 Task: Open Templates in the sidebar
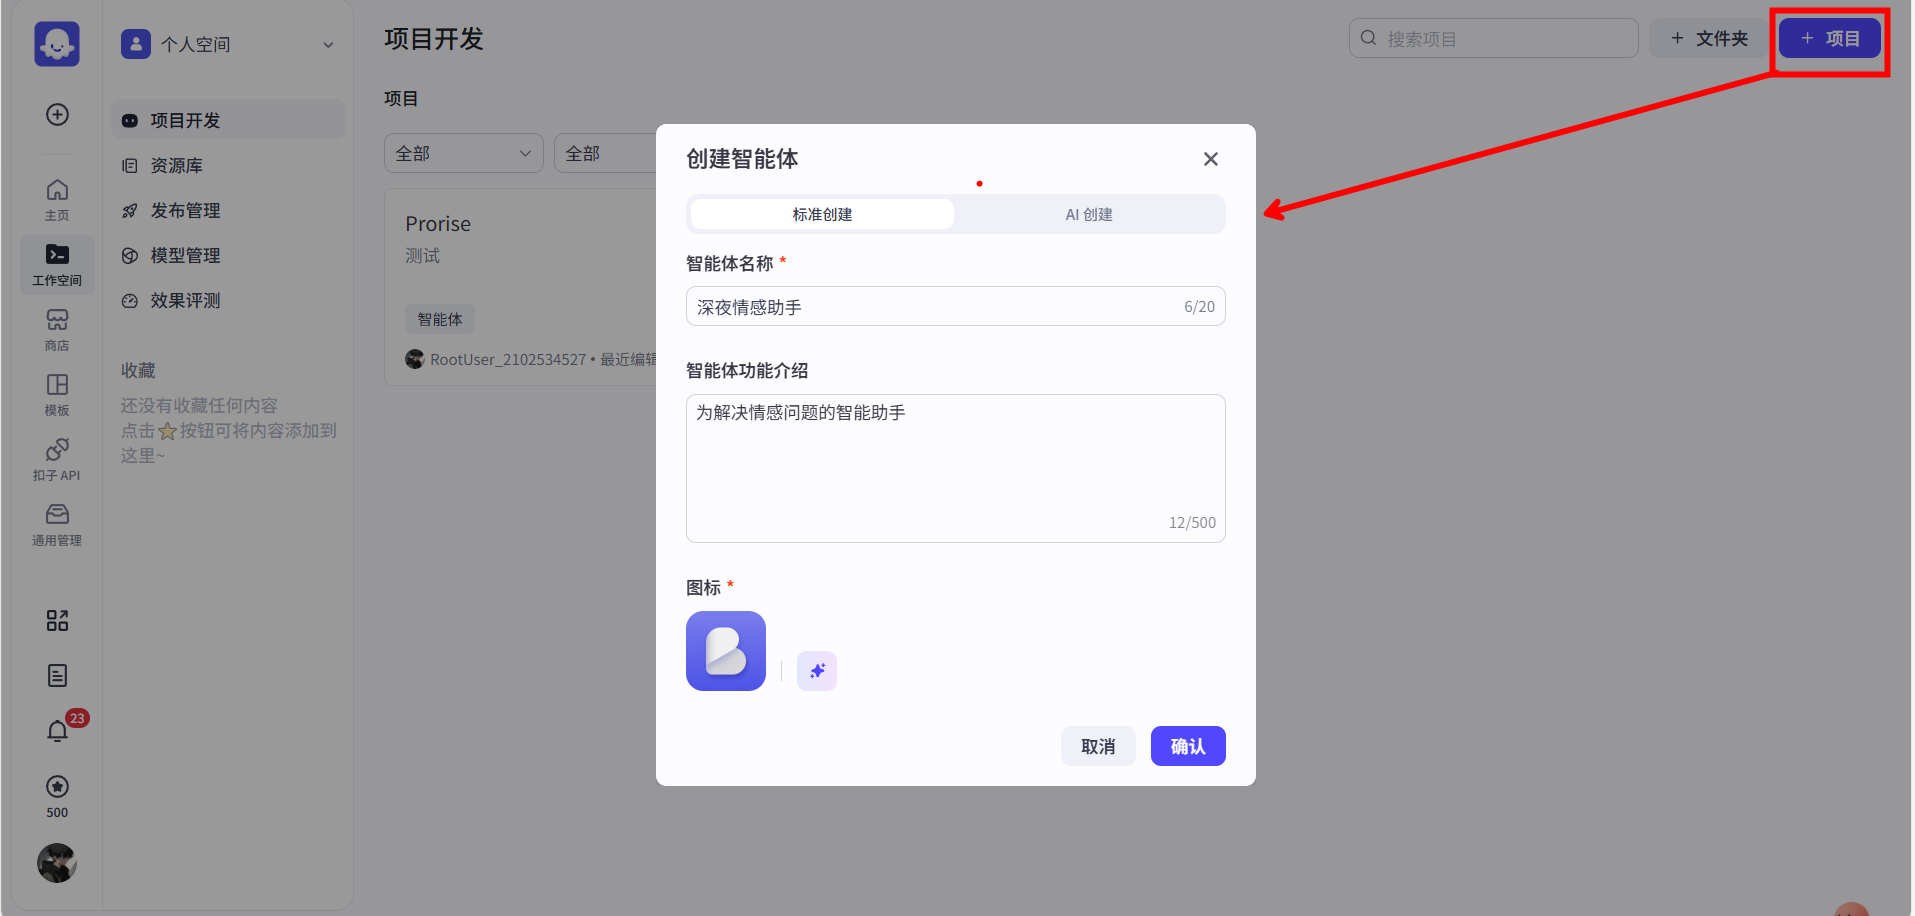click(x=57, y=394)
